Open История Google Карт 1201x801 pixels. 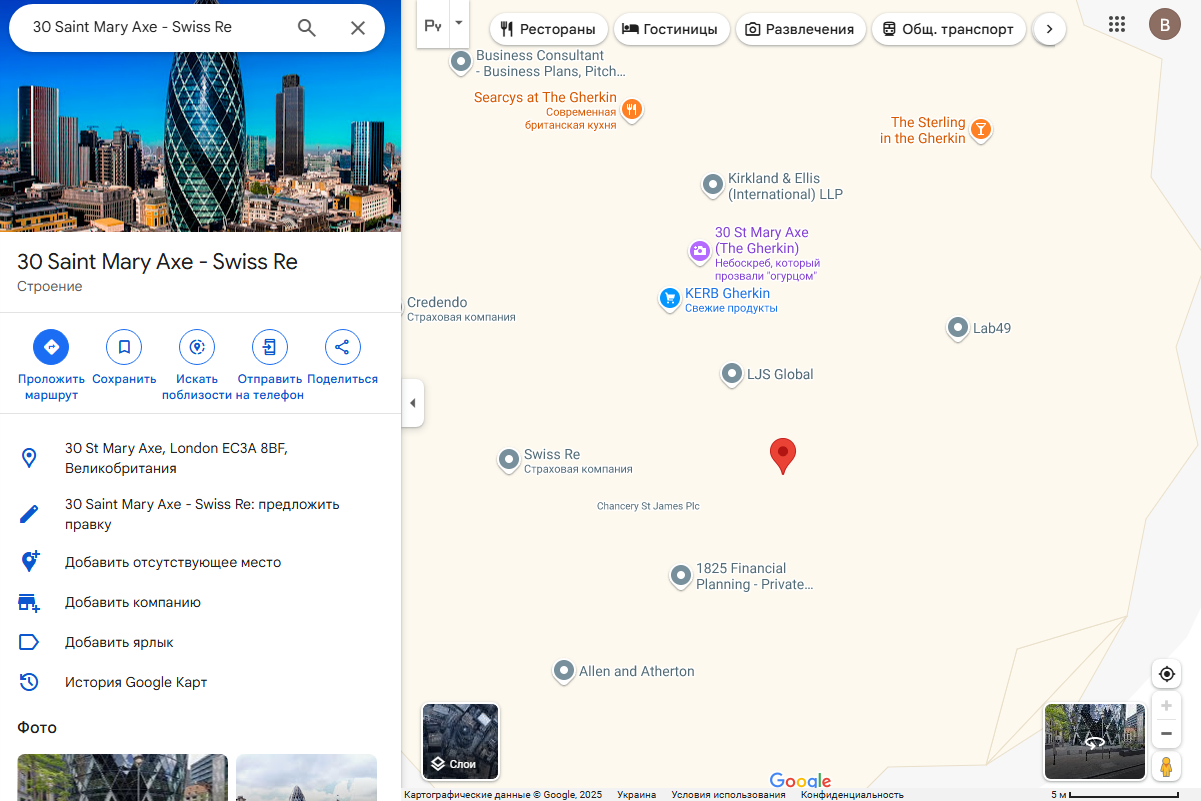click(200, 682)
